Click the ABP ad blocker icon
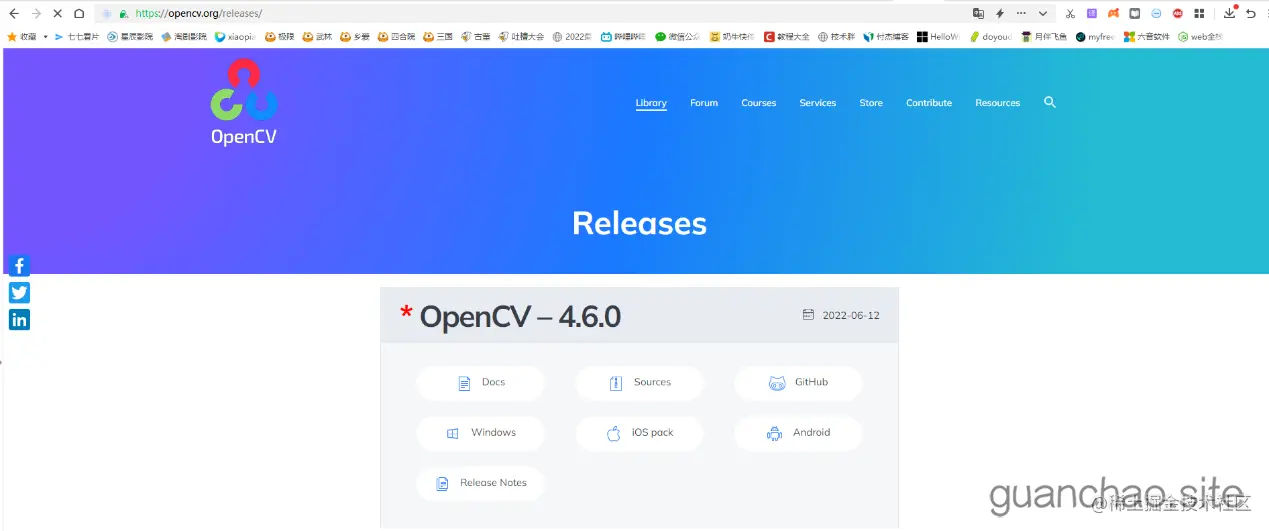Image resolution: width=1269 pixels, height=531 pixels. (1177, 13)
